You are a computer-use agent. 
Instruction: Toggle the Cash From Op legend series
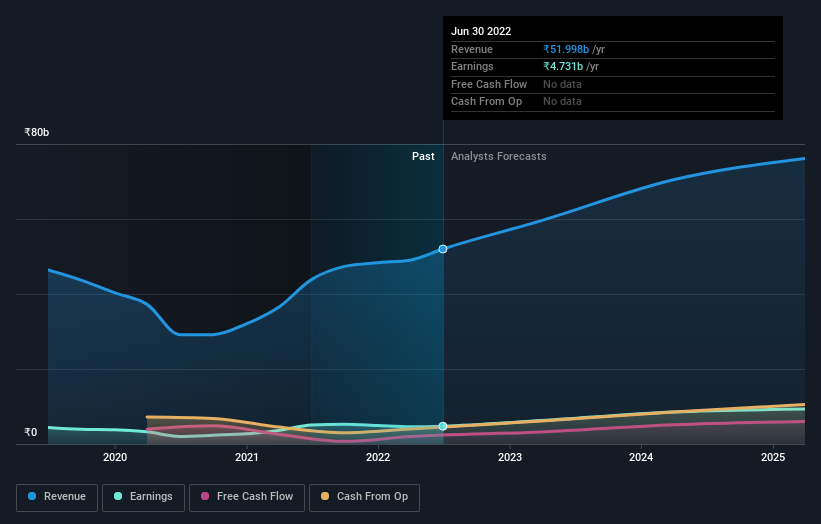(364, 497)
